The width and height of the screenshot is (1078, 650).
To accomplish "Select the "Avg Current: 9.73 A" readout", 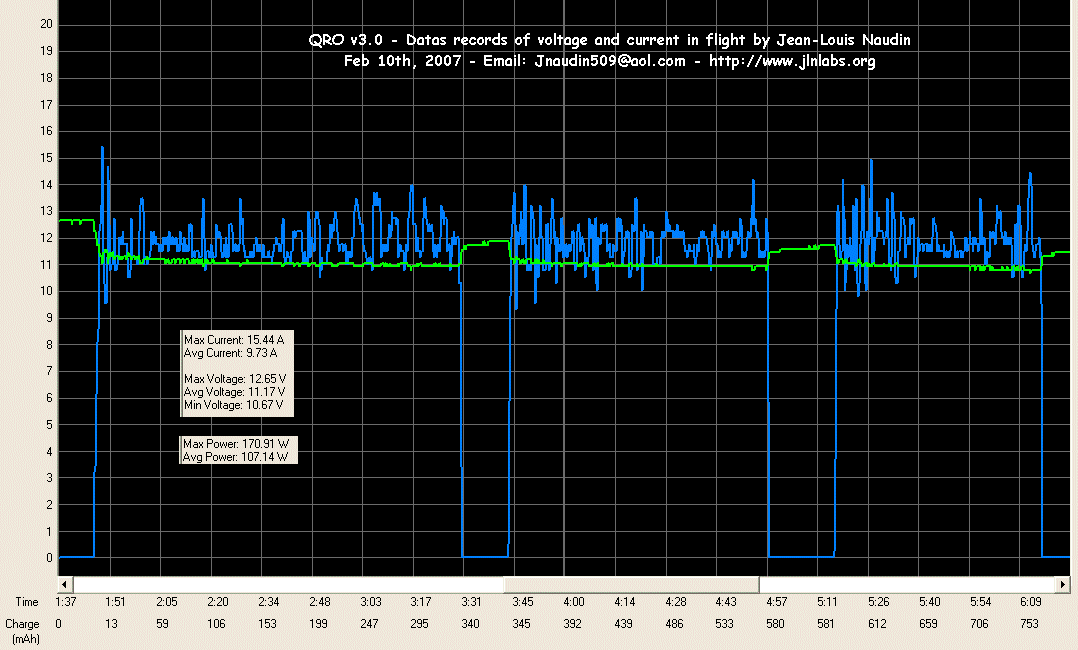I will click(230, 353).
